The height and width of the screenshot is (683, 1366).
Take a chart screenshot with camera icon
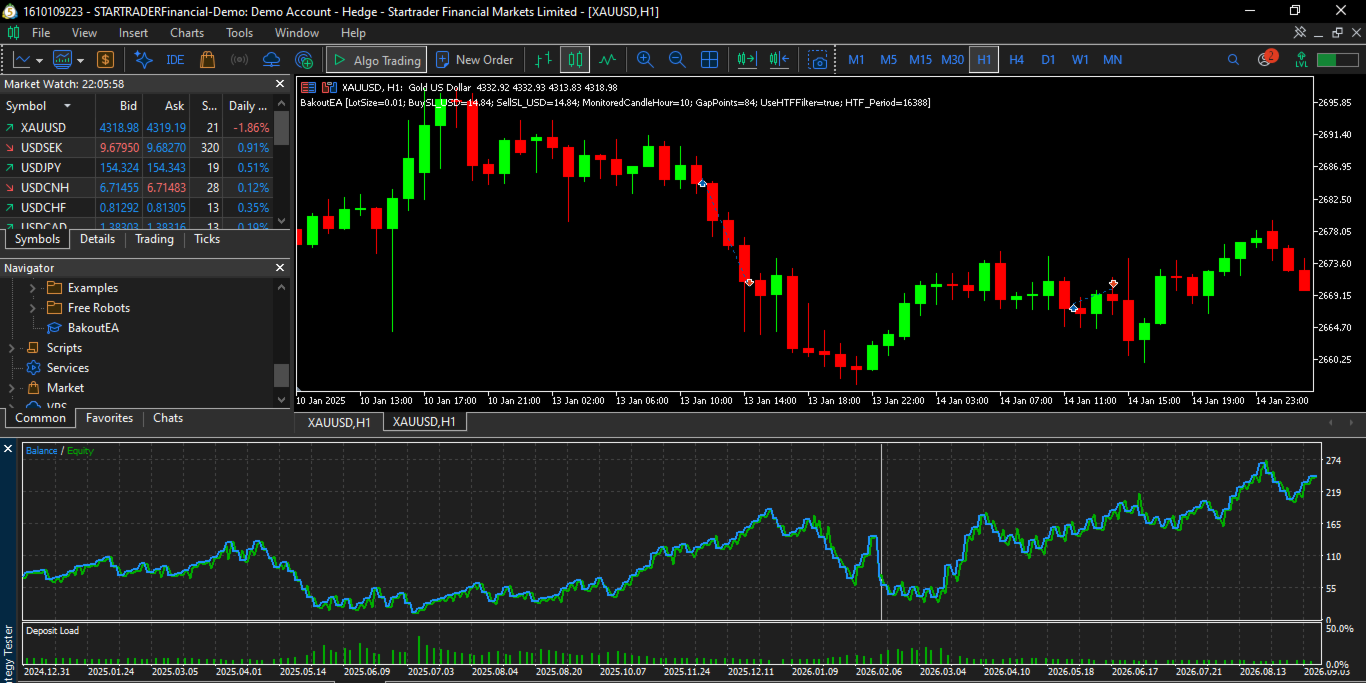(819, 60)
